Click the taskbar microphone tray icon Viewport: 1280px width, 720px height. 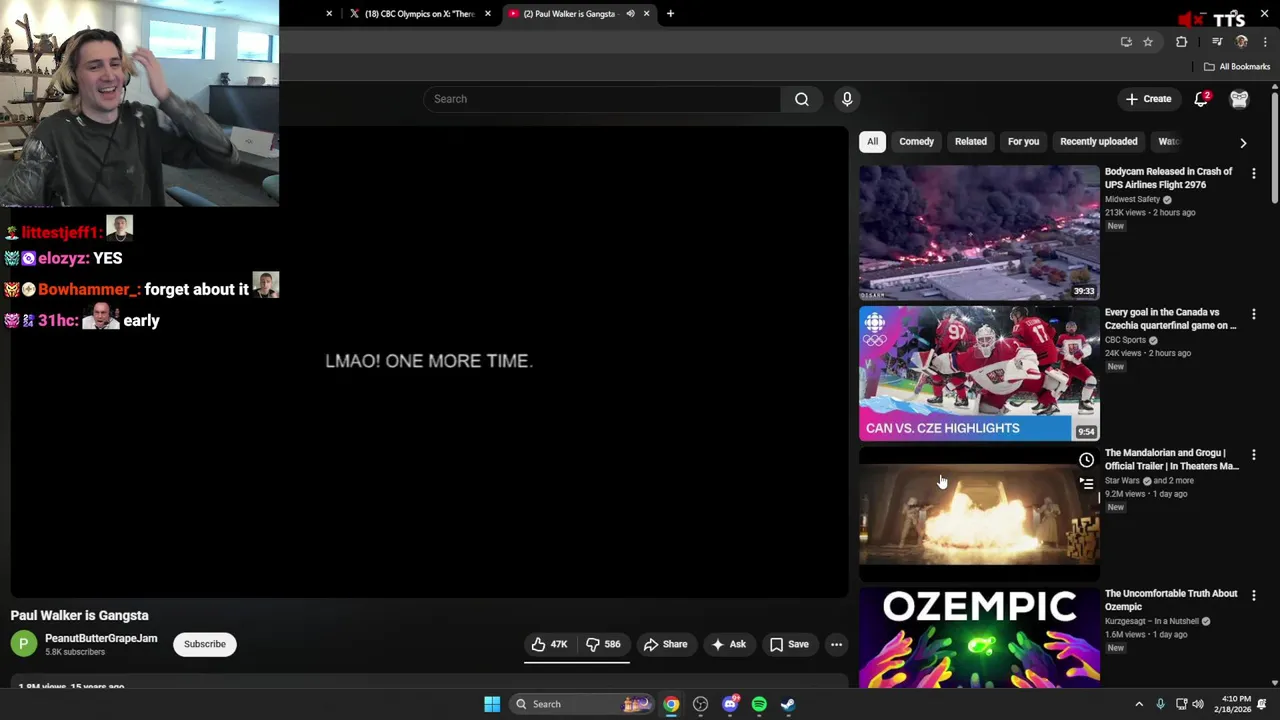point(1160,704)
